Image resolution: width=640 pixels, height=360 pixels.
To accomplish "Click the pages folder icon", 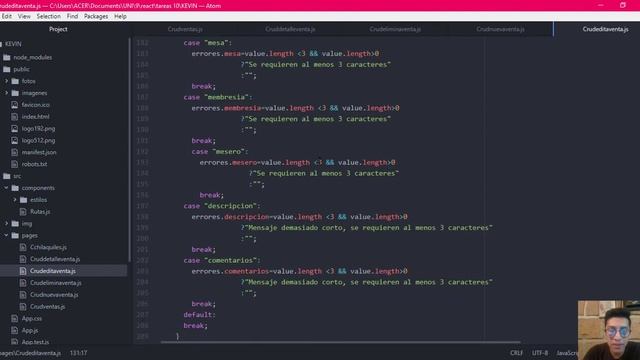I will (x=15, y=236).
